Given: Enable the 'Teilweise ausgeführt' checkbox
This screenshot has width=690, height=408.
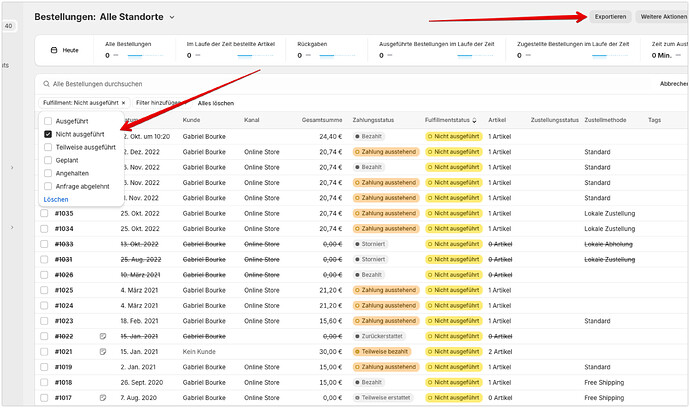Looking at the screenshot, I should click(48, 147).
